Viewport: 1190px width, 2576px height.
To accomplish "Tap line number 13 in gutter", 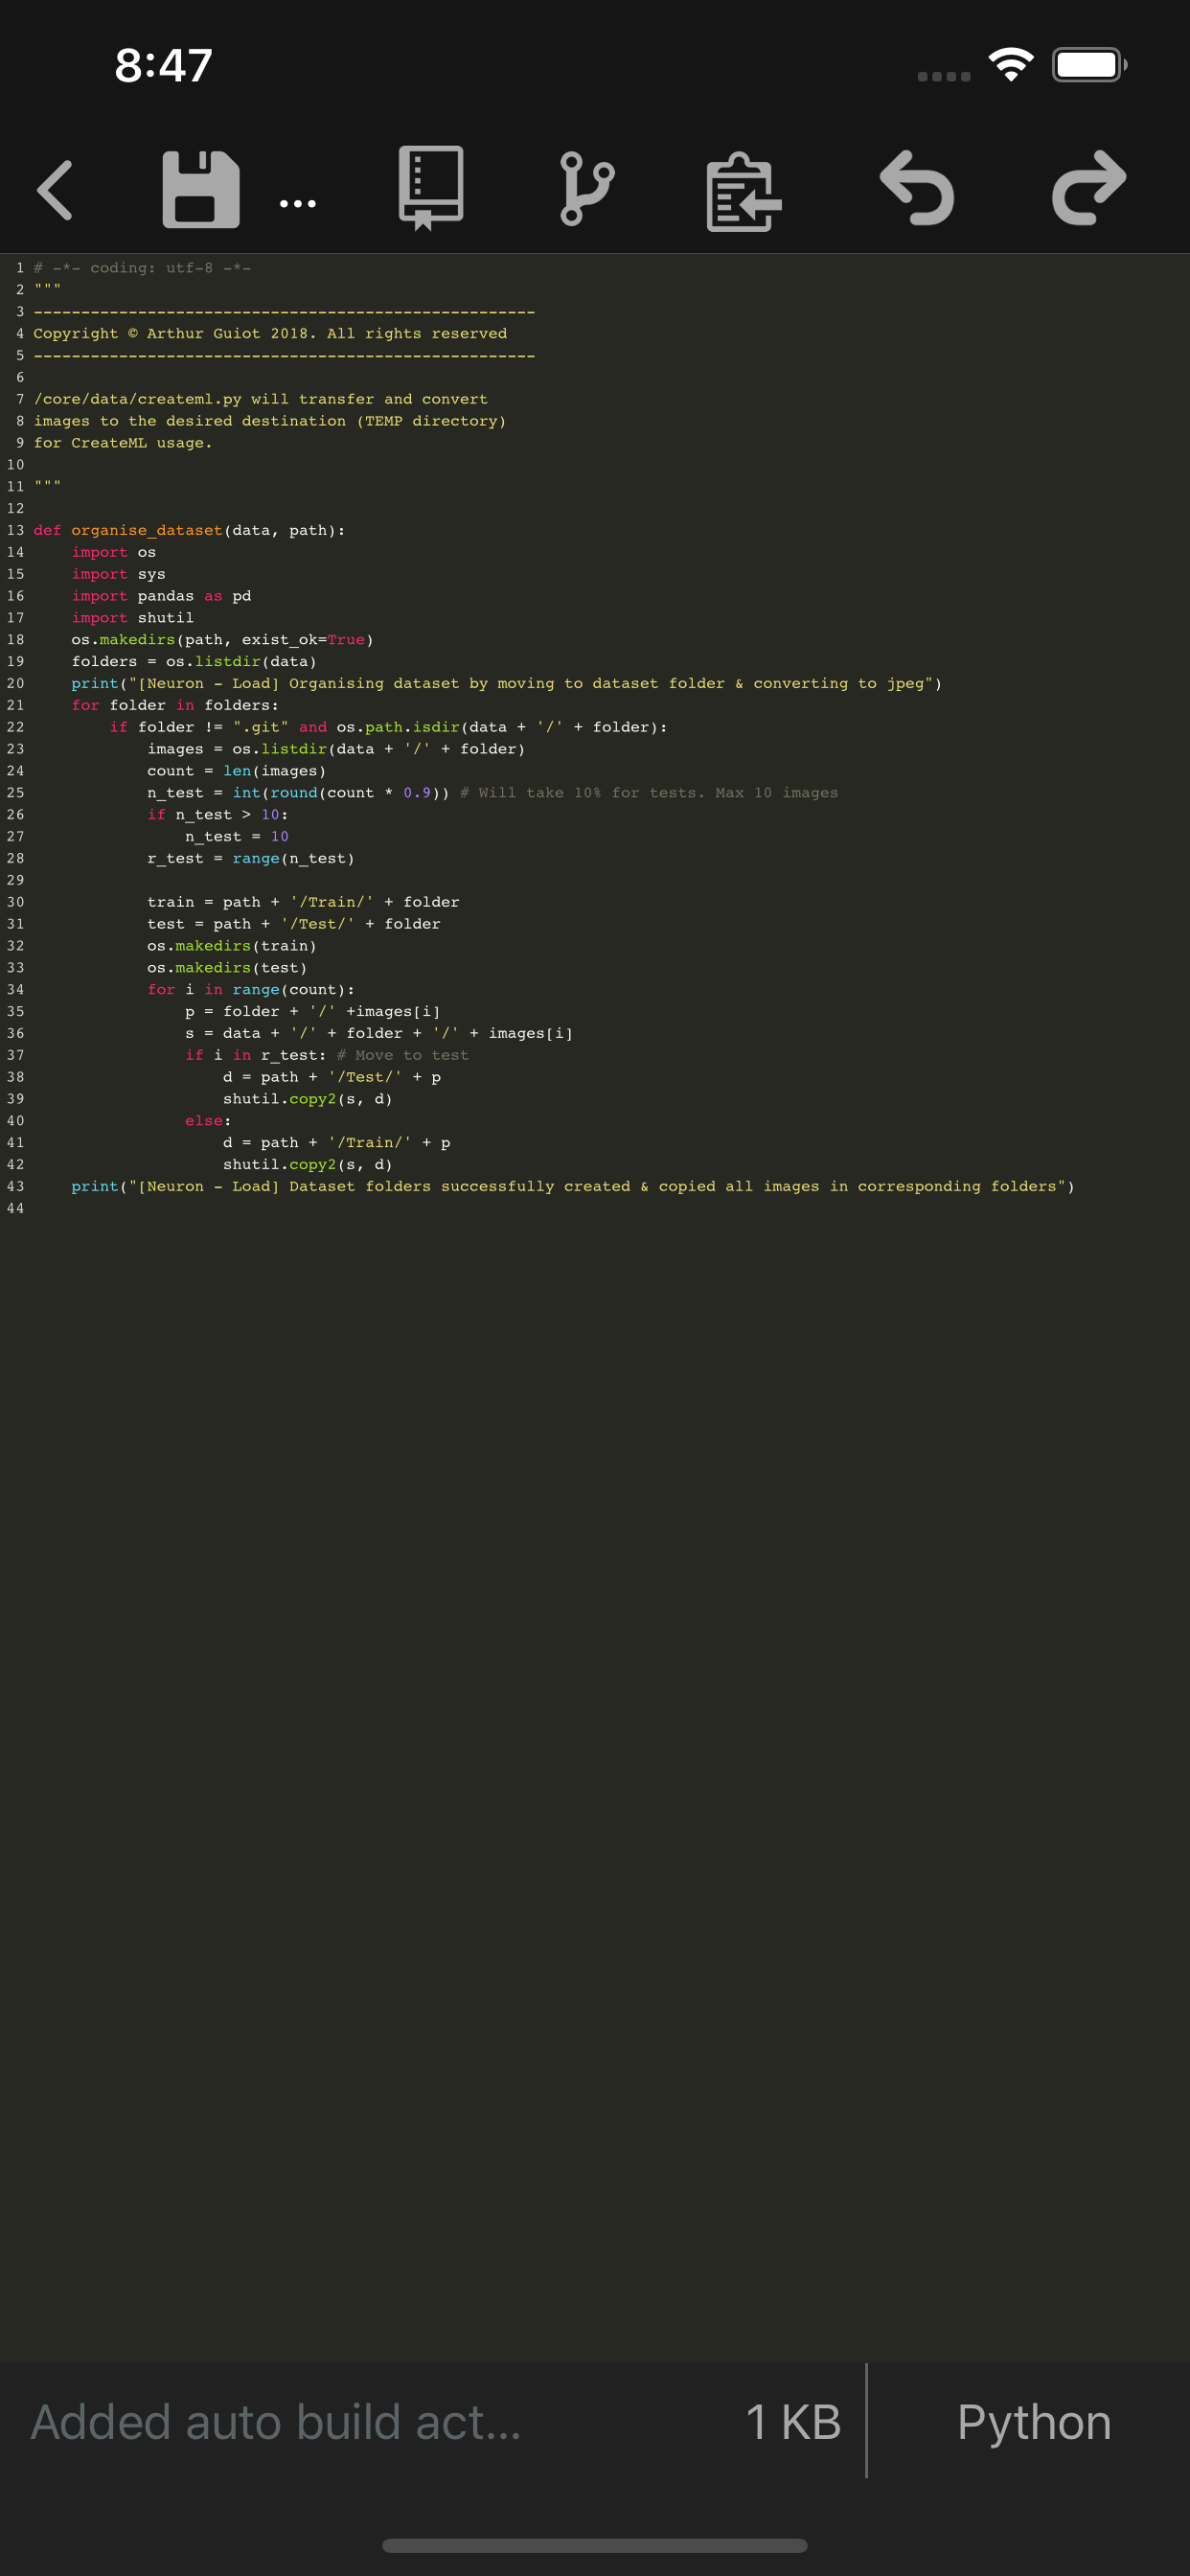I will click(15, 530).
